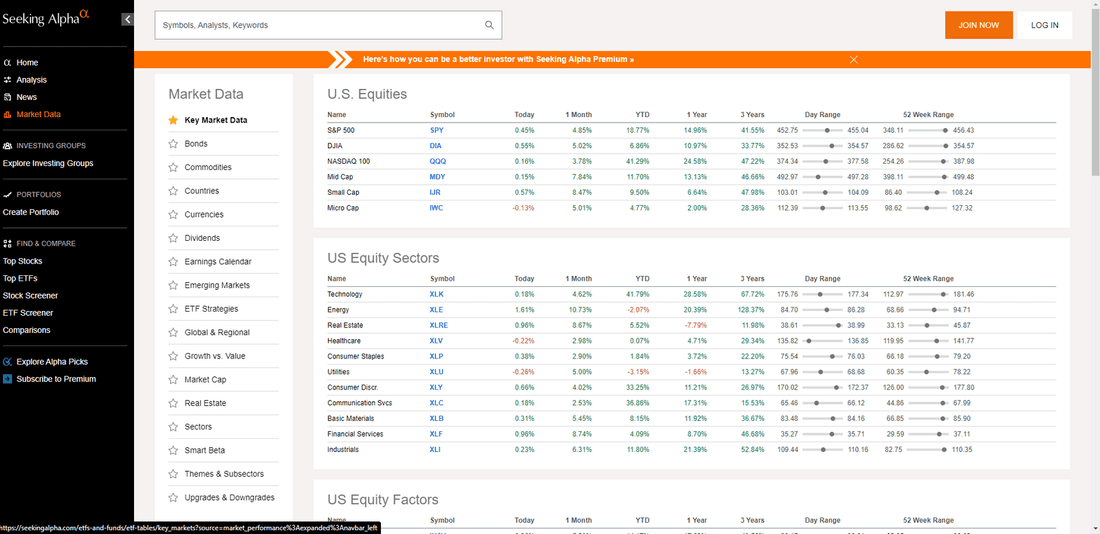
Task: Select Earnings Calendar in Market Data list
Action: [x=217, y=262]
